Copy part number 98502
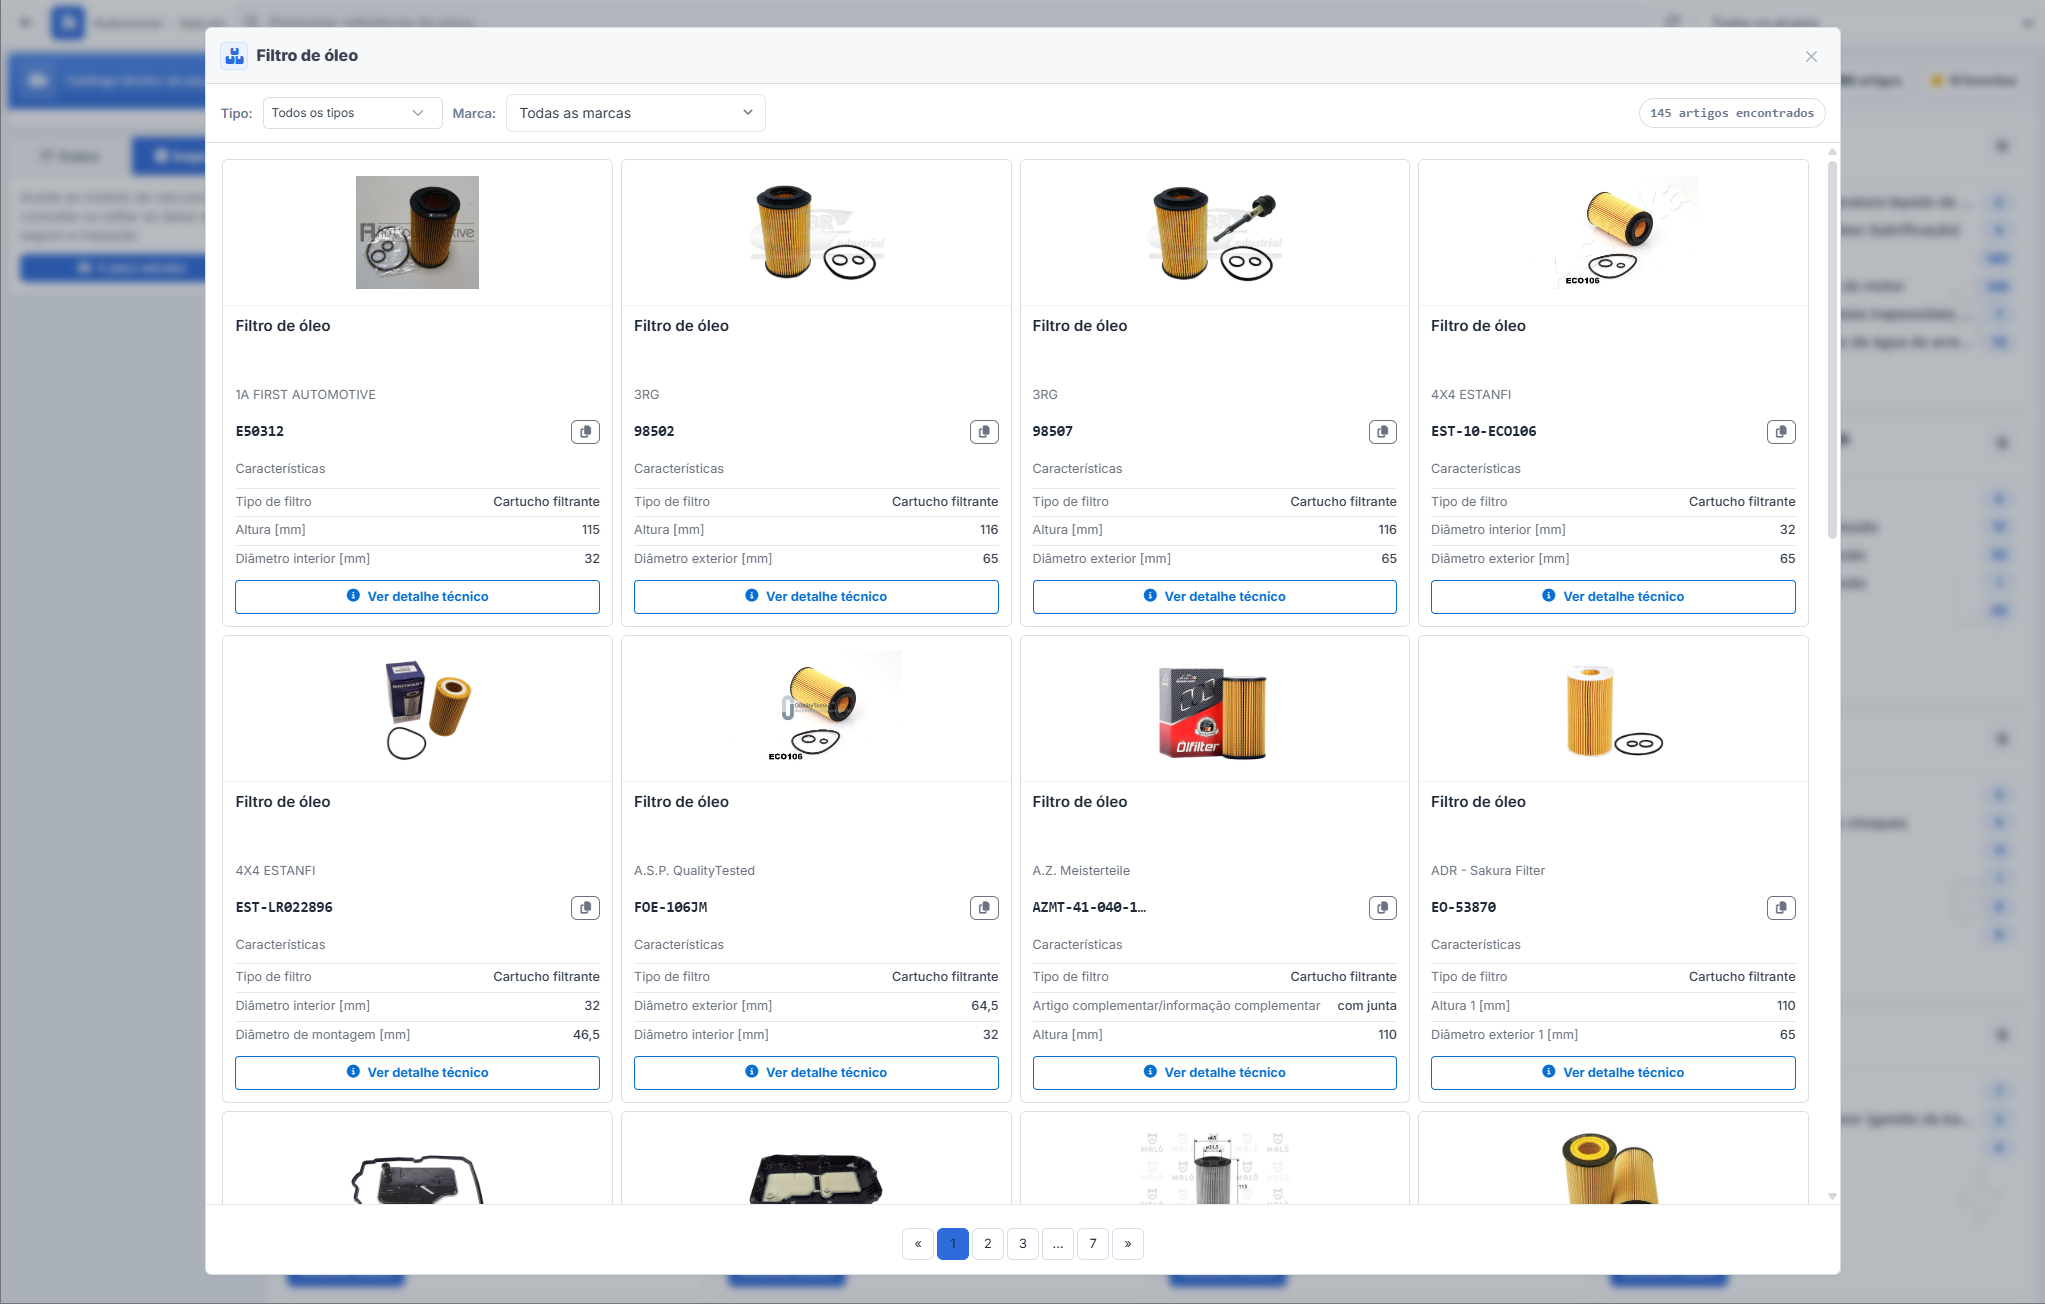2045x1304 pixels. [984, 432]
